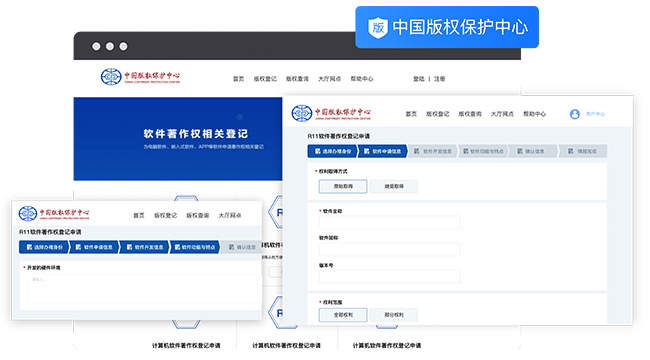650x360 pixels.
Task: Click the greyed 软件功能与特点 step icon
Action: pos(466,151)
